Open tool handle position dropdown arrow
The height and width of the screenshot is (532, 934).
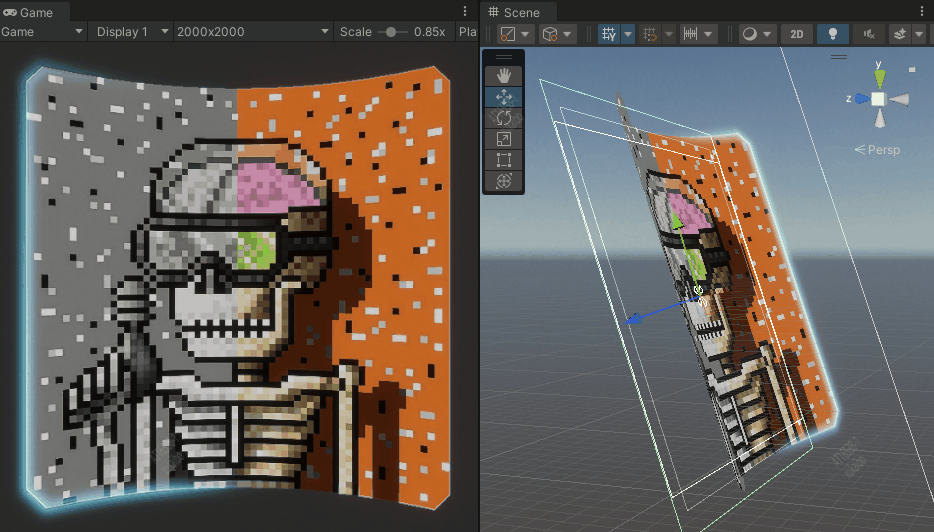coord(525,34)
